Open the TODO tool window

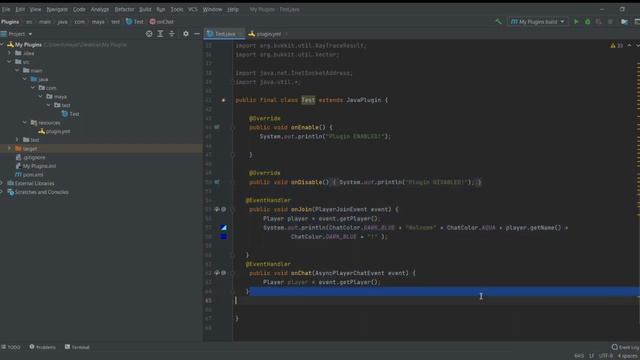11,347
